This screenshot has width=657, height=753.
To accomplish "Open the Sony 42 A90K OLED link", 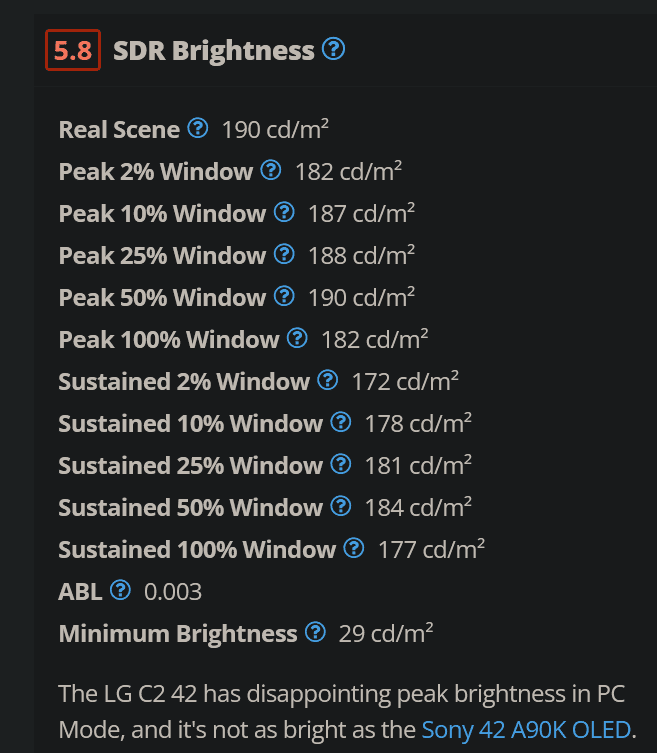I will point(526,730).
